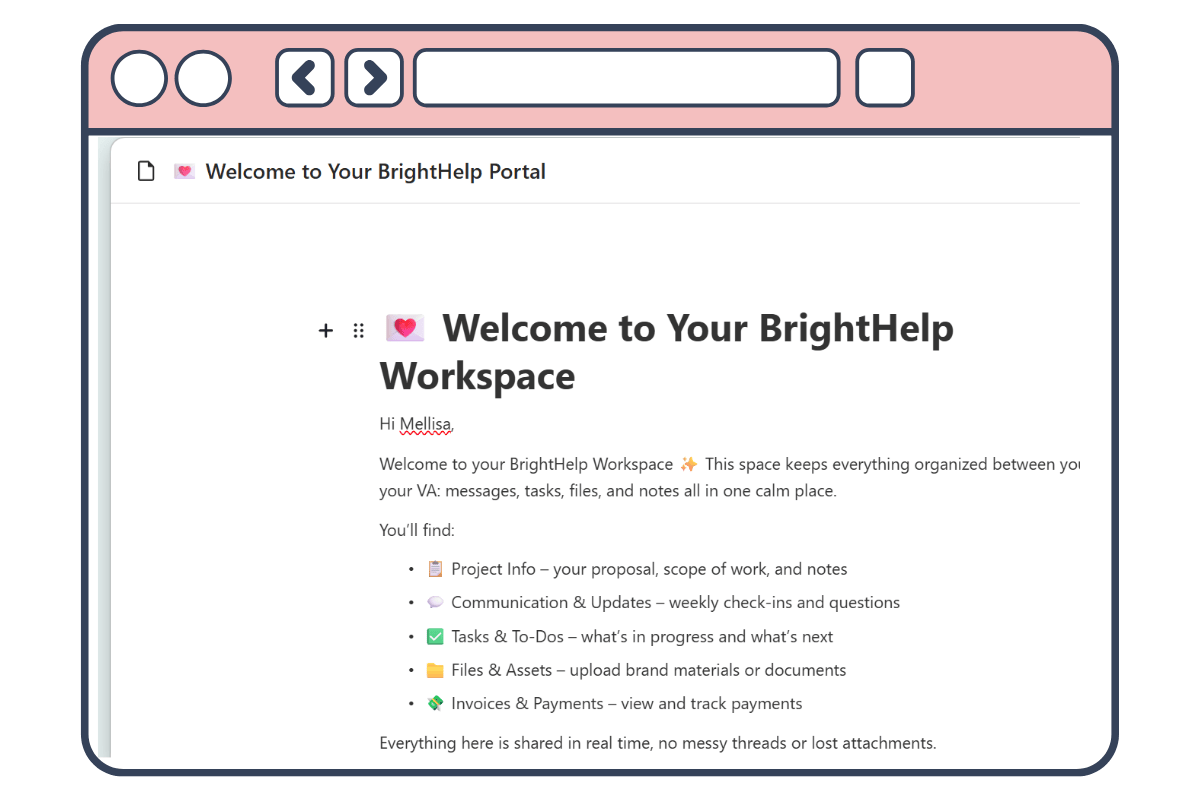Click the browser address bar
Image resolution: width=1200 pixels, height=800 pixels.
627,77
